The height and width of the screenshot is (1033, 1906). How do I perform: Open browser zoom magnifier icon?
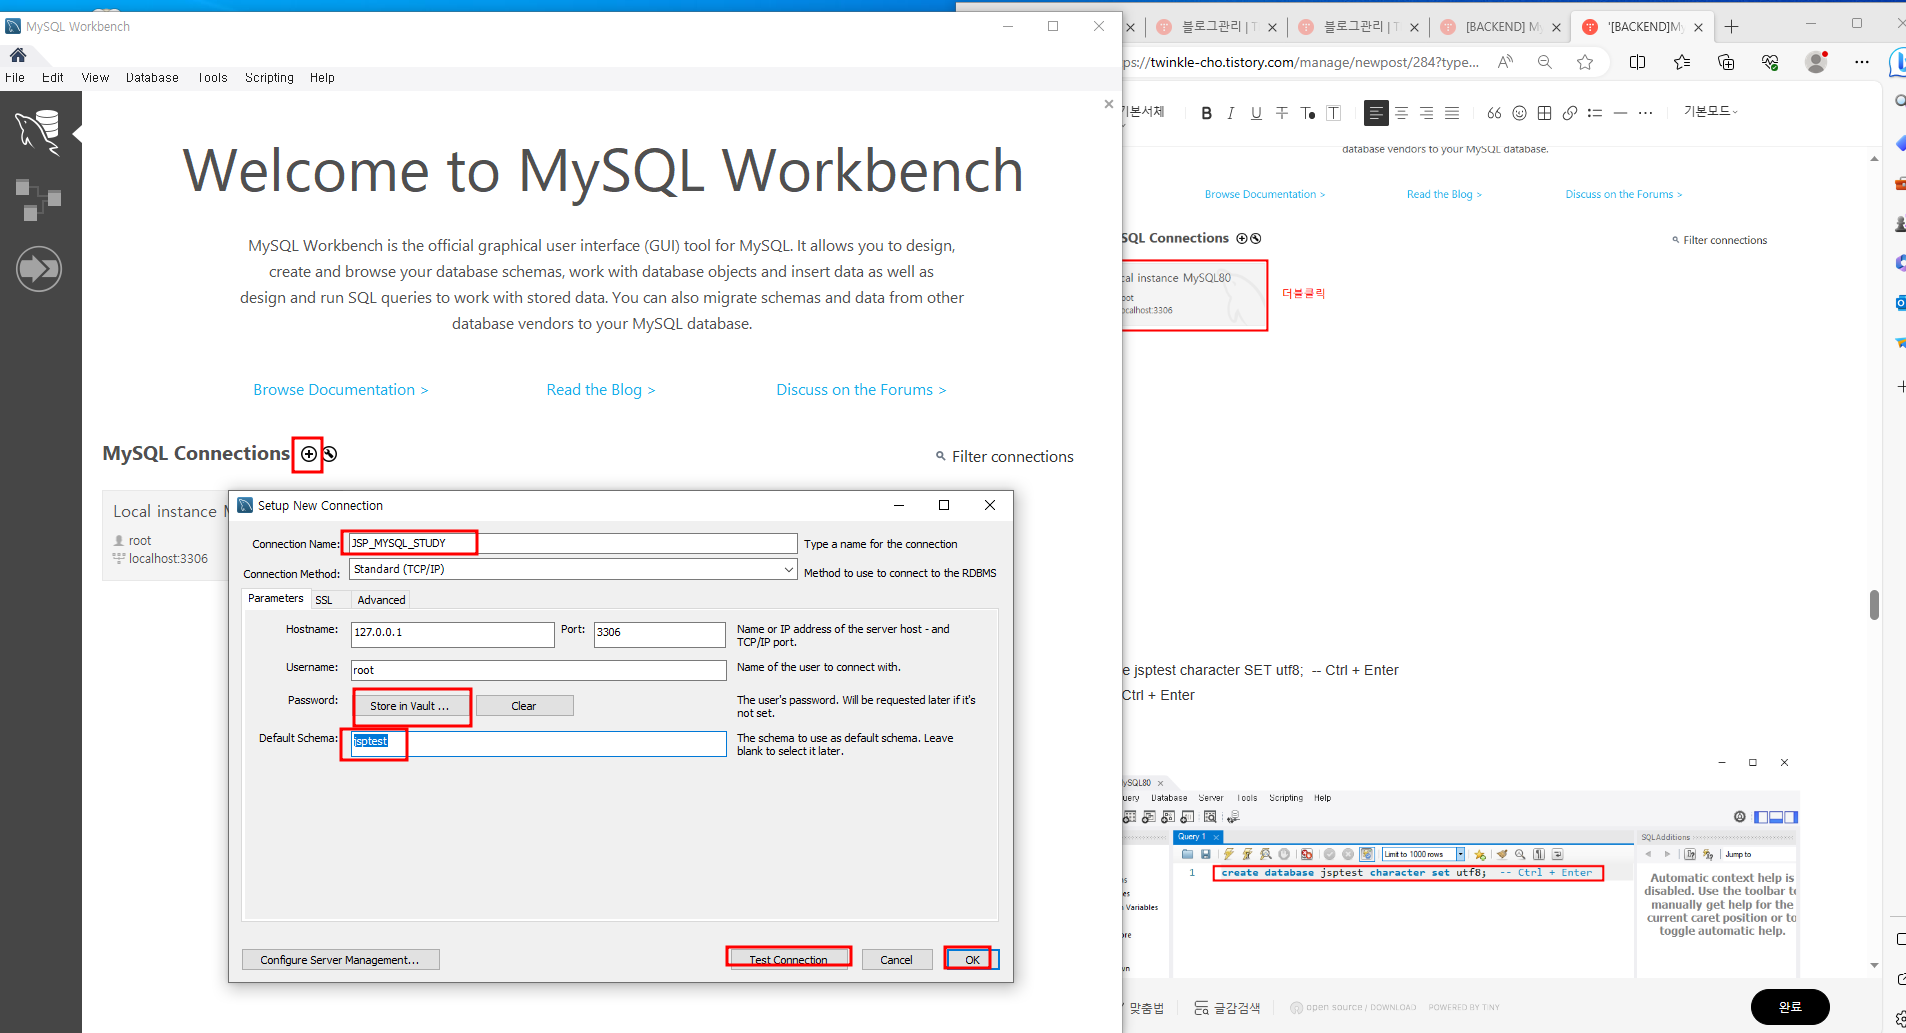click(1545, 62)
